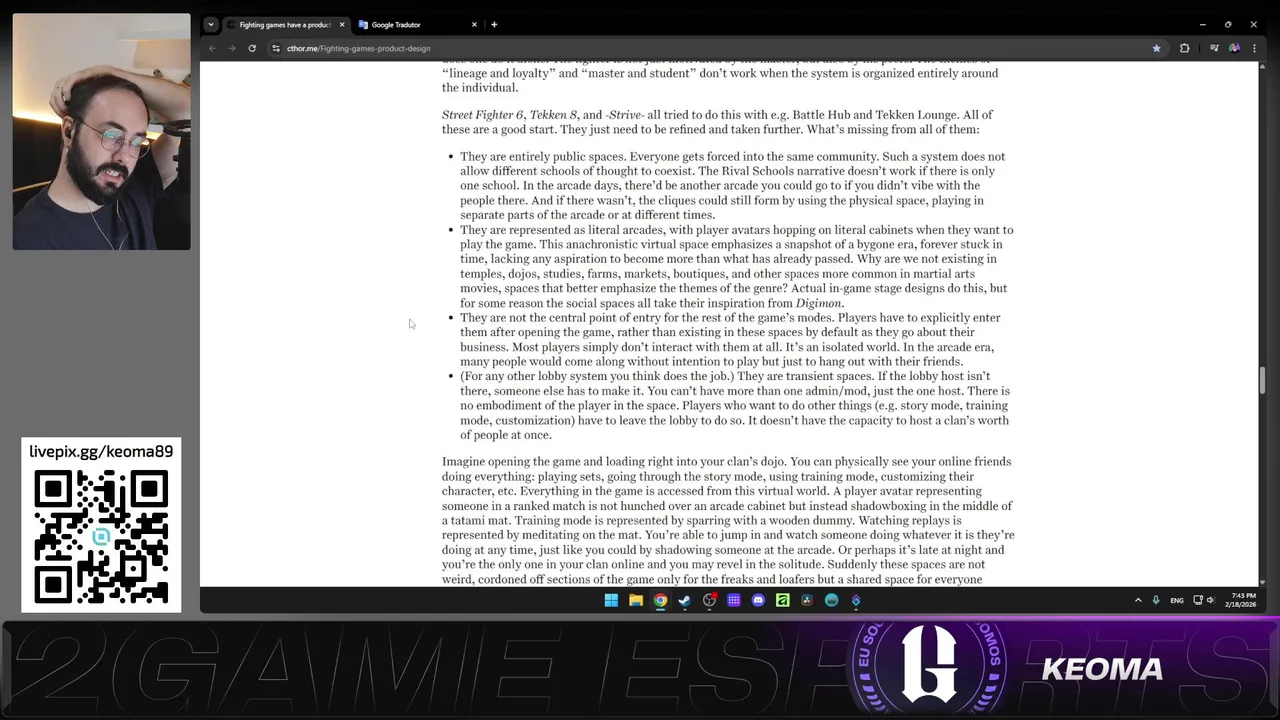
Task: Select the Fighting games have a product tab
Action: [x=285, y=24]
